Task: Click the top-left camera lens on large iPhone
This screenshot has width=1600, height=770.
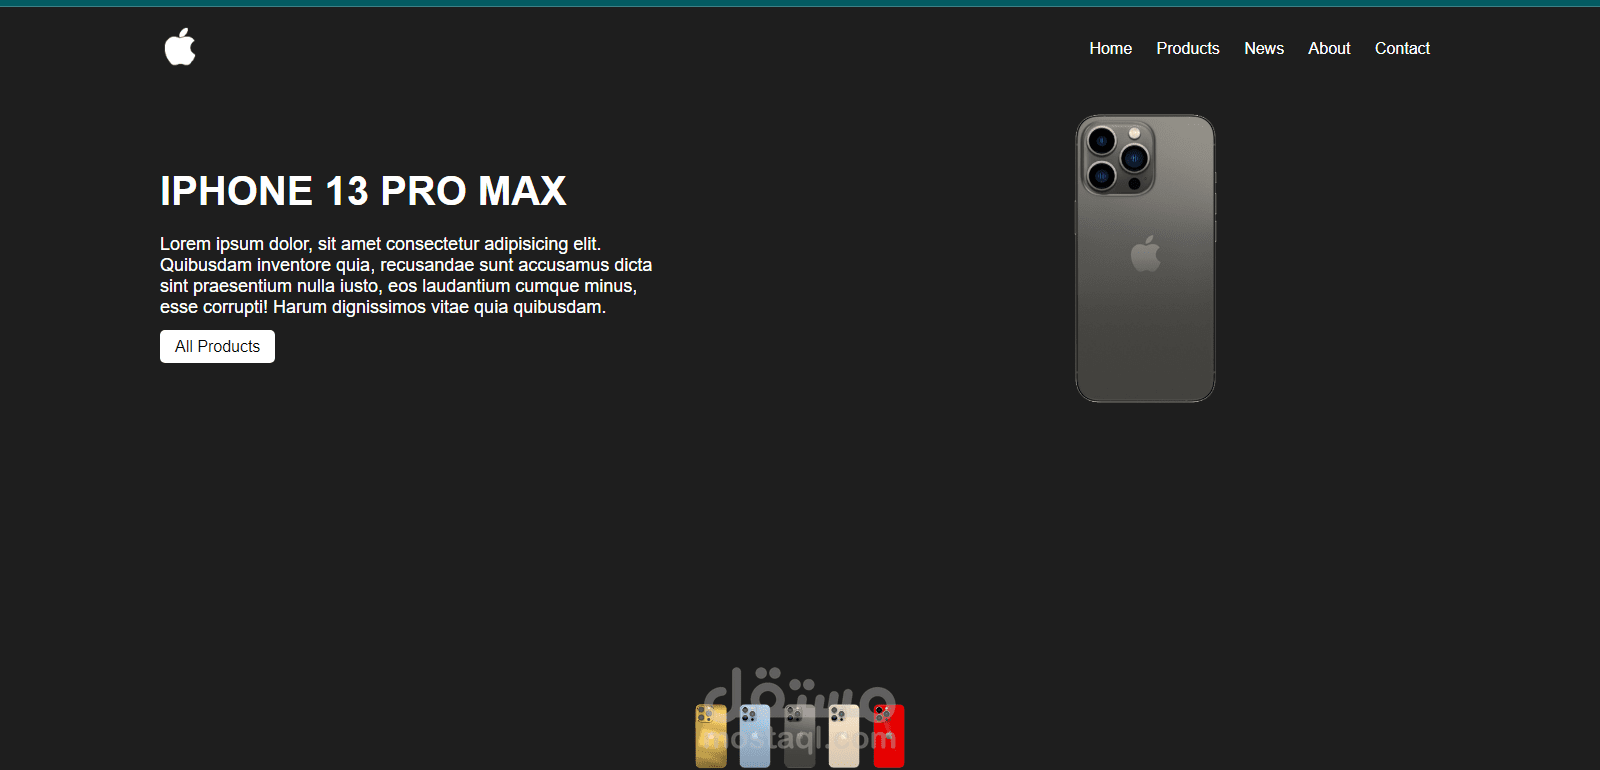Action: point(1102,141)
